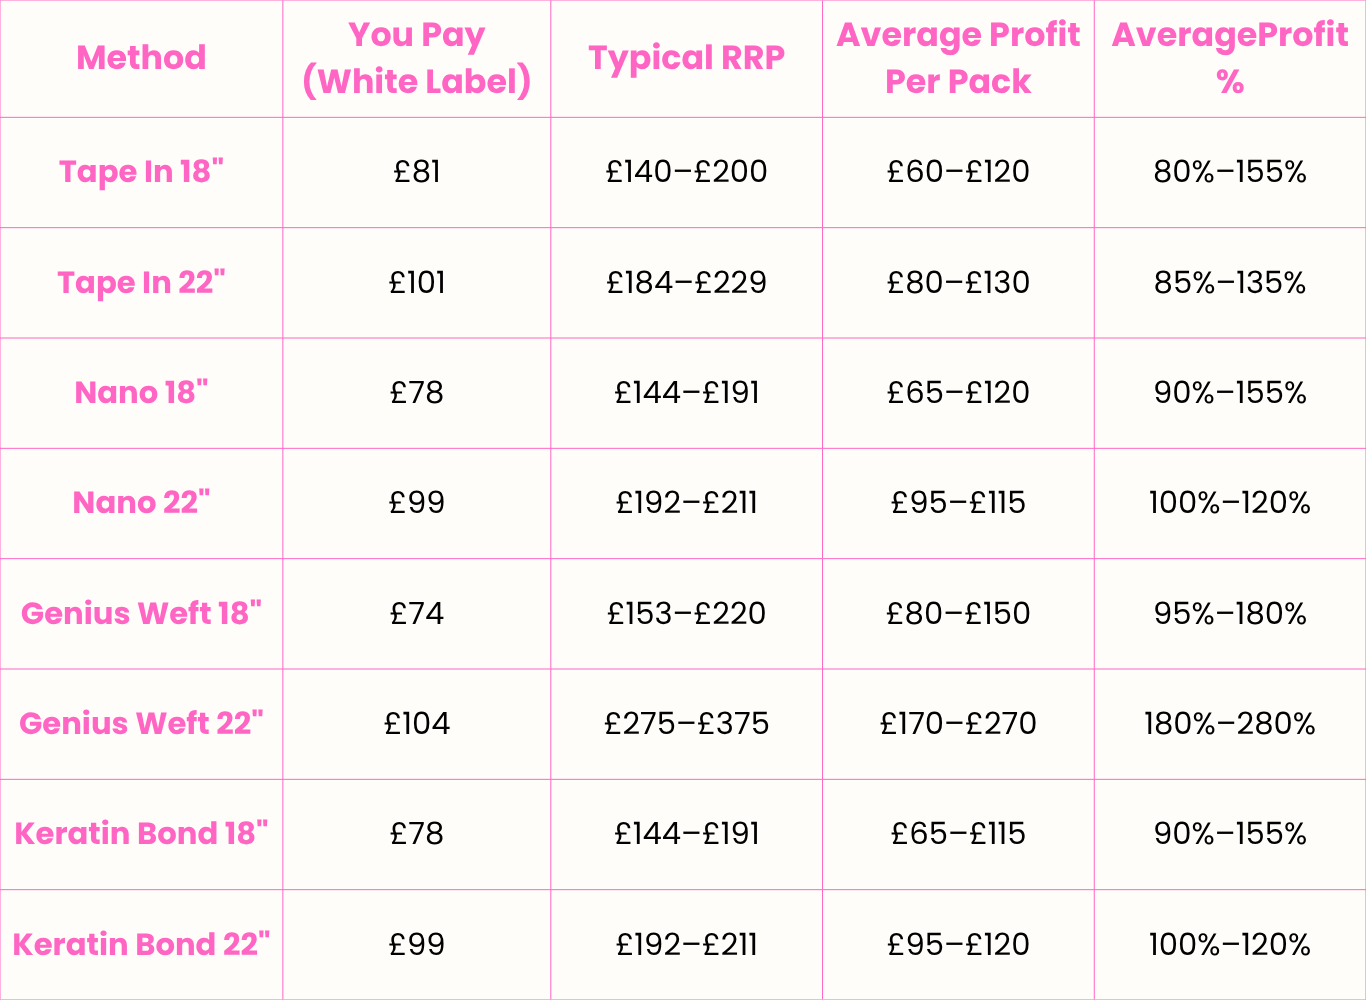
Task: Click the Typical RRP column header
Action: (686, 58)
